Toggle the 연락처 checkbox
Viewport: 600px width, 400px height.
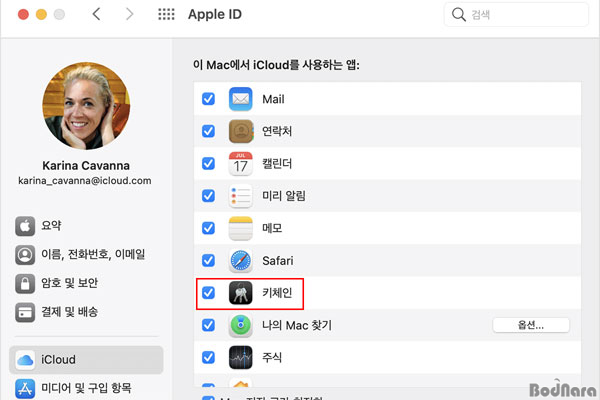[208, 131]
